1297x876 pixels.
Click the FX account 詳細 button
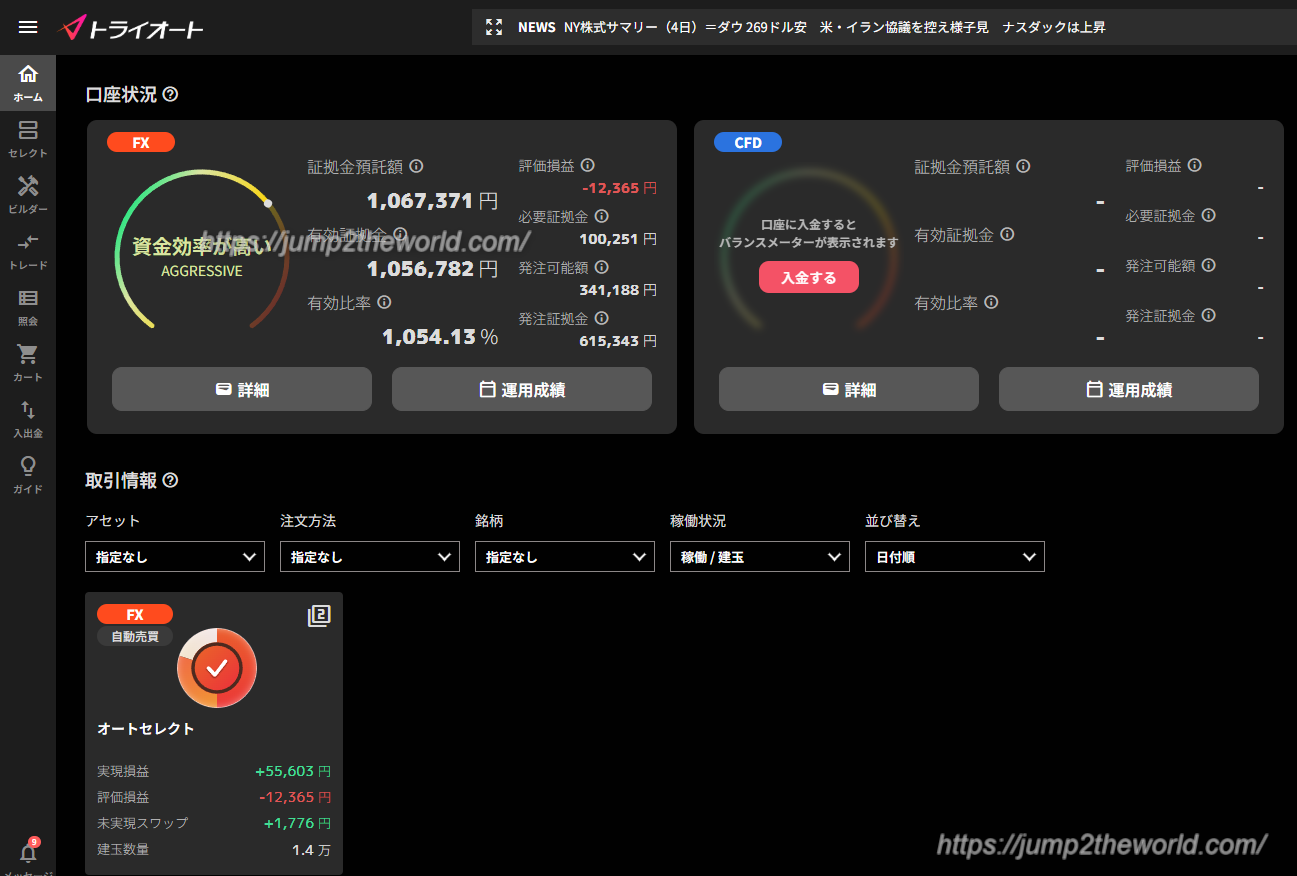pos(242,389)
